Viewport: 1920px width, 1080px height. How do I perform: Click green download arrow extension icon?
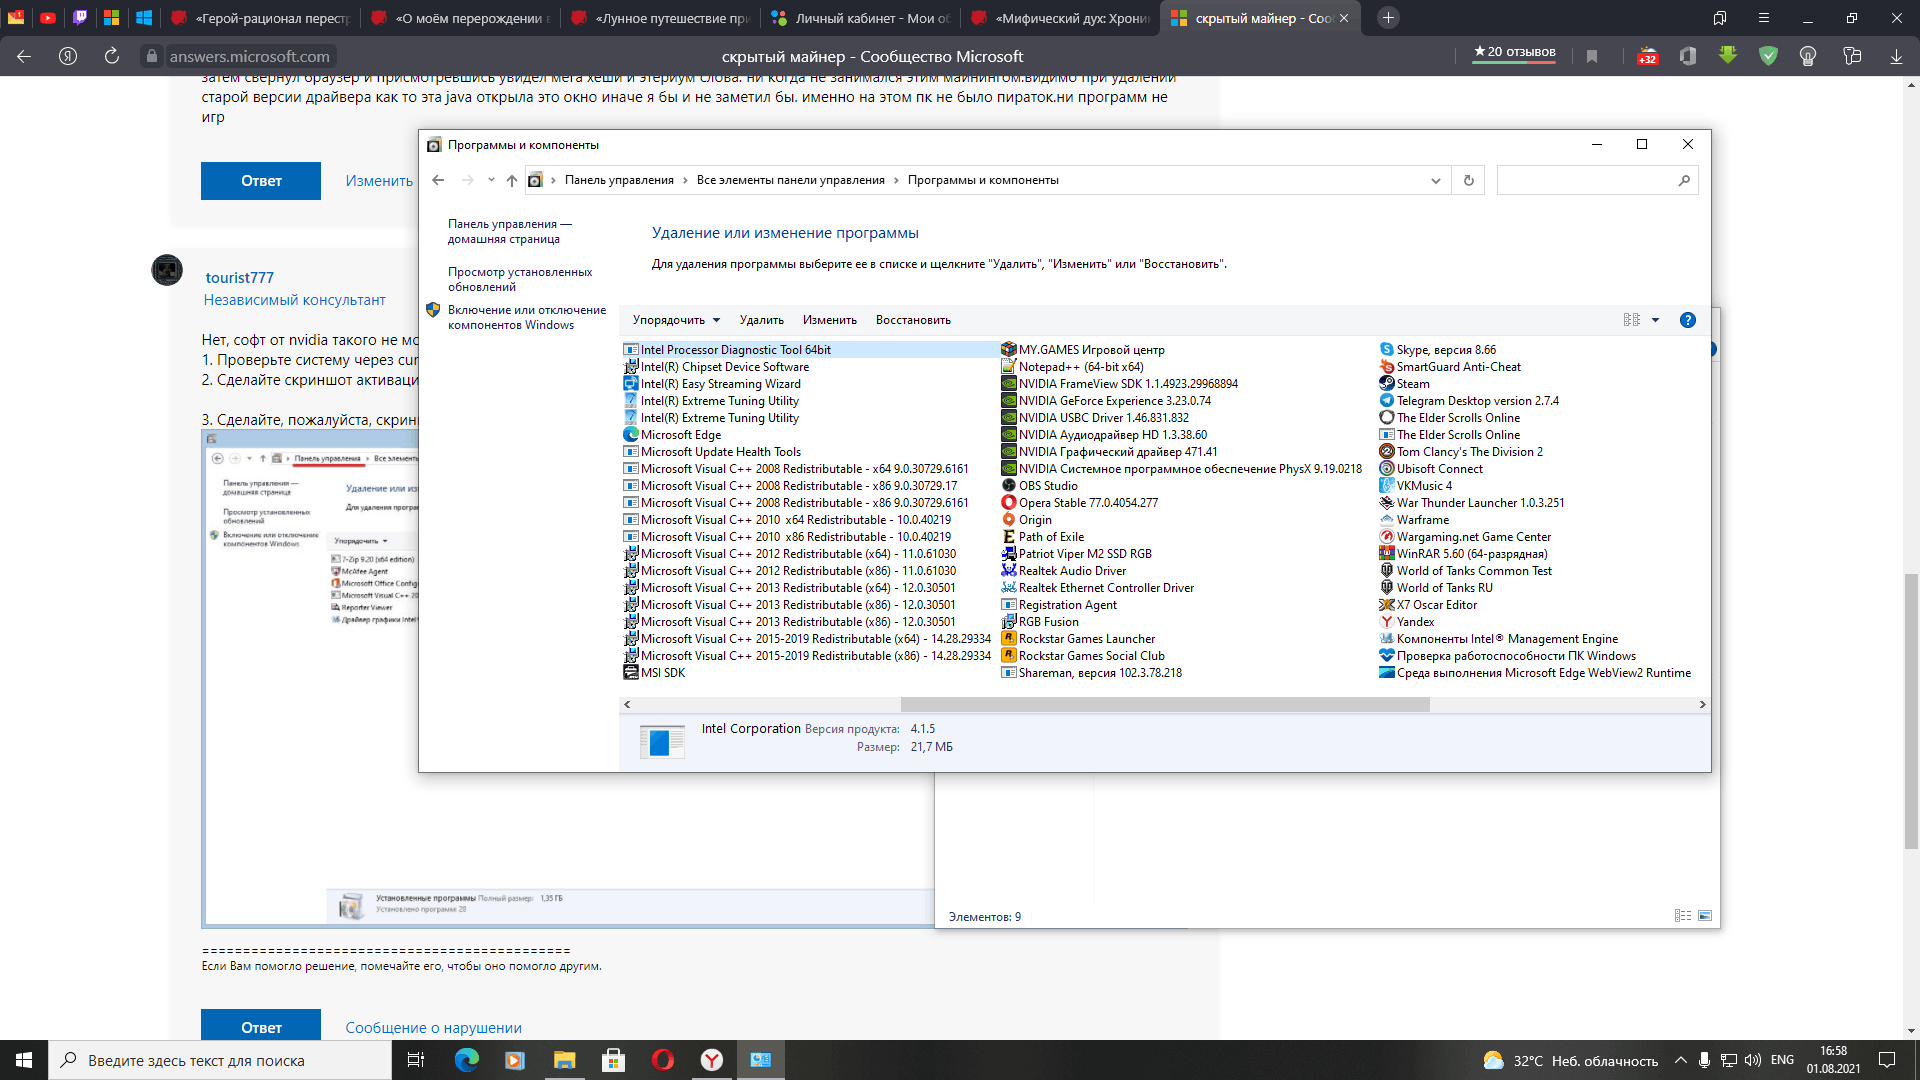[1728, 57]
